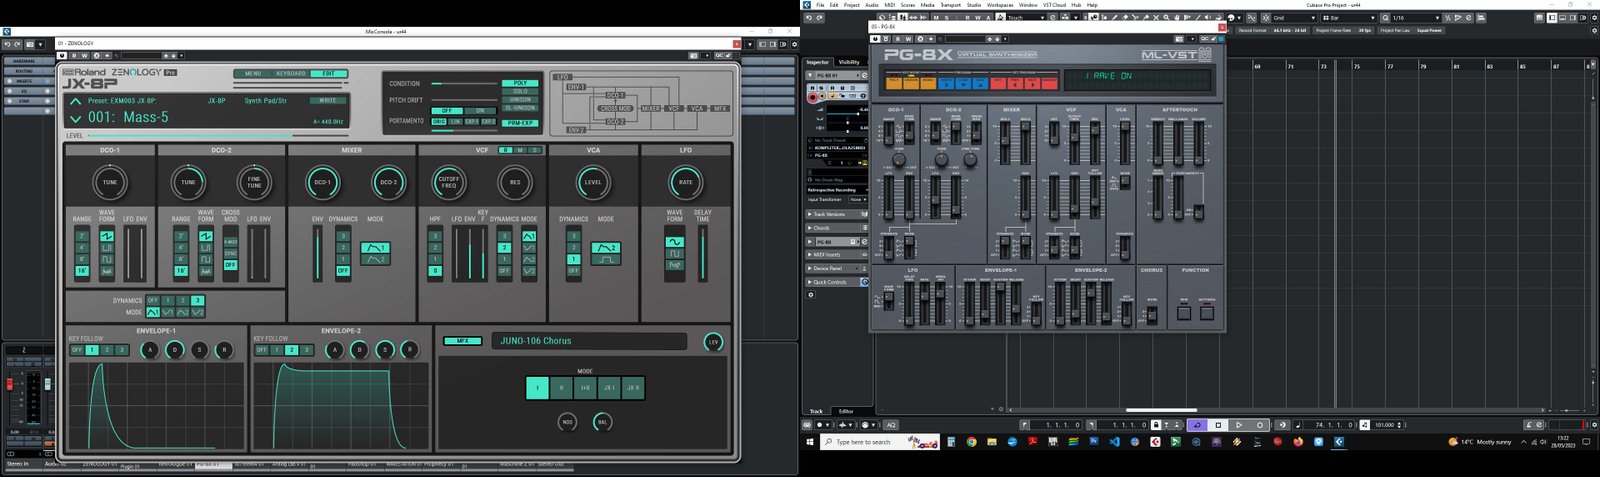The width and height of the screenshot is (1600, 477).
Task: Click the KEYBOARD button in Zenology
Action: (x=291, y=73)
